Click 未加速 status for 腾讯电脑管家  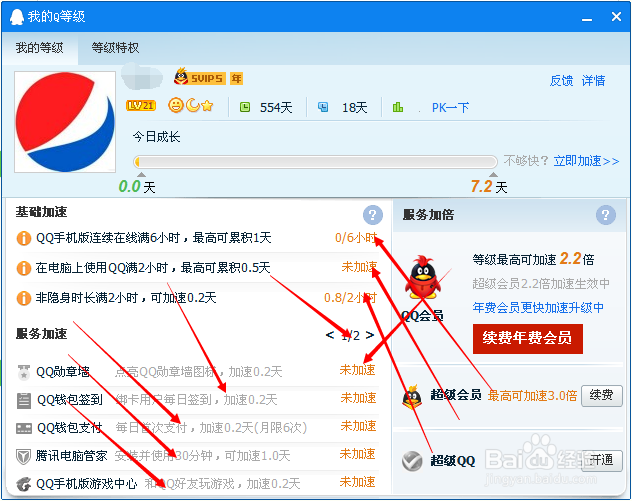pyautogui.click(x=358, y=454)
